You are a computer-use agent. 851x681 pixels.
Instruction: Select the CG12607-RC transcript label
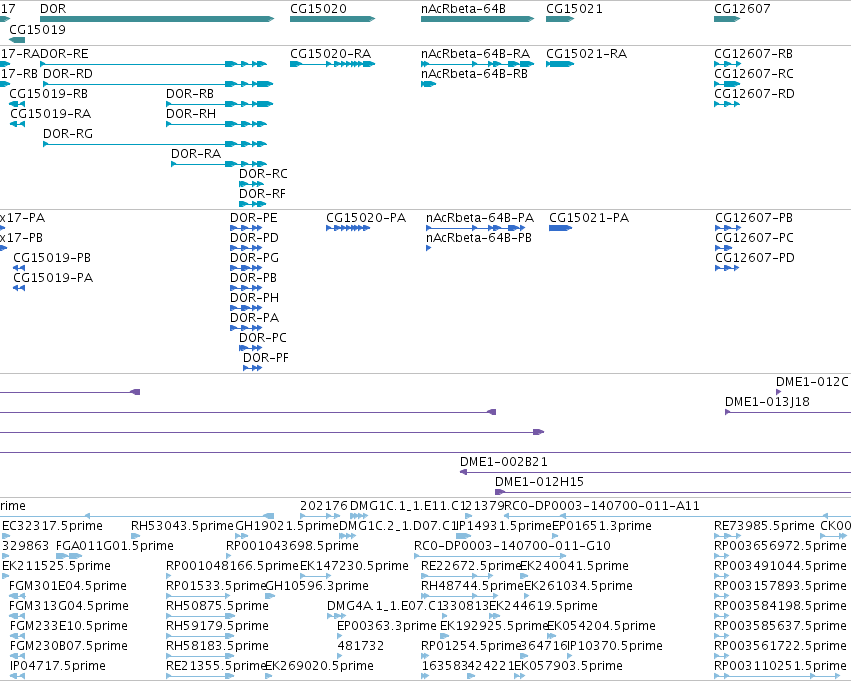click(754, 74)
